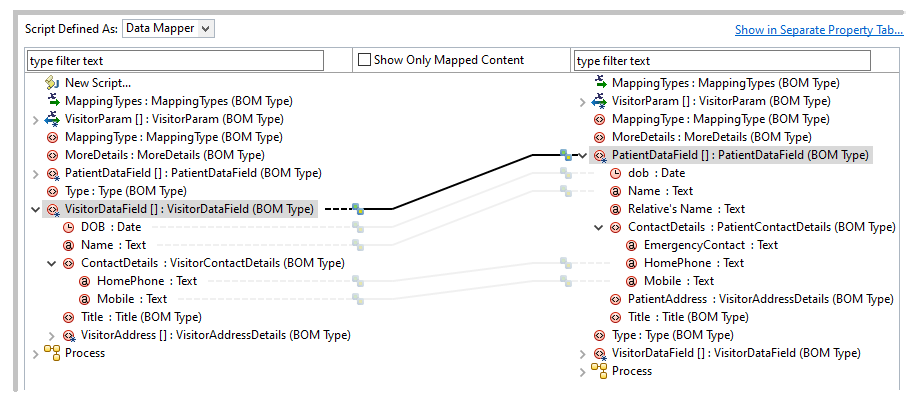Click PatientAddress red icon
The height and width of the screenshot is (393, 907).
coord(616,299)
